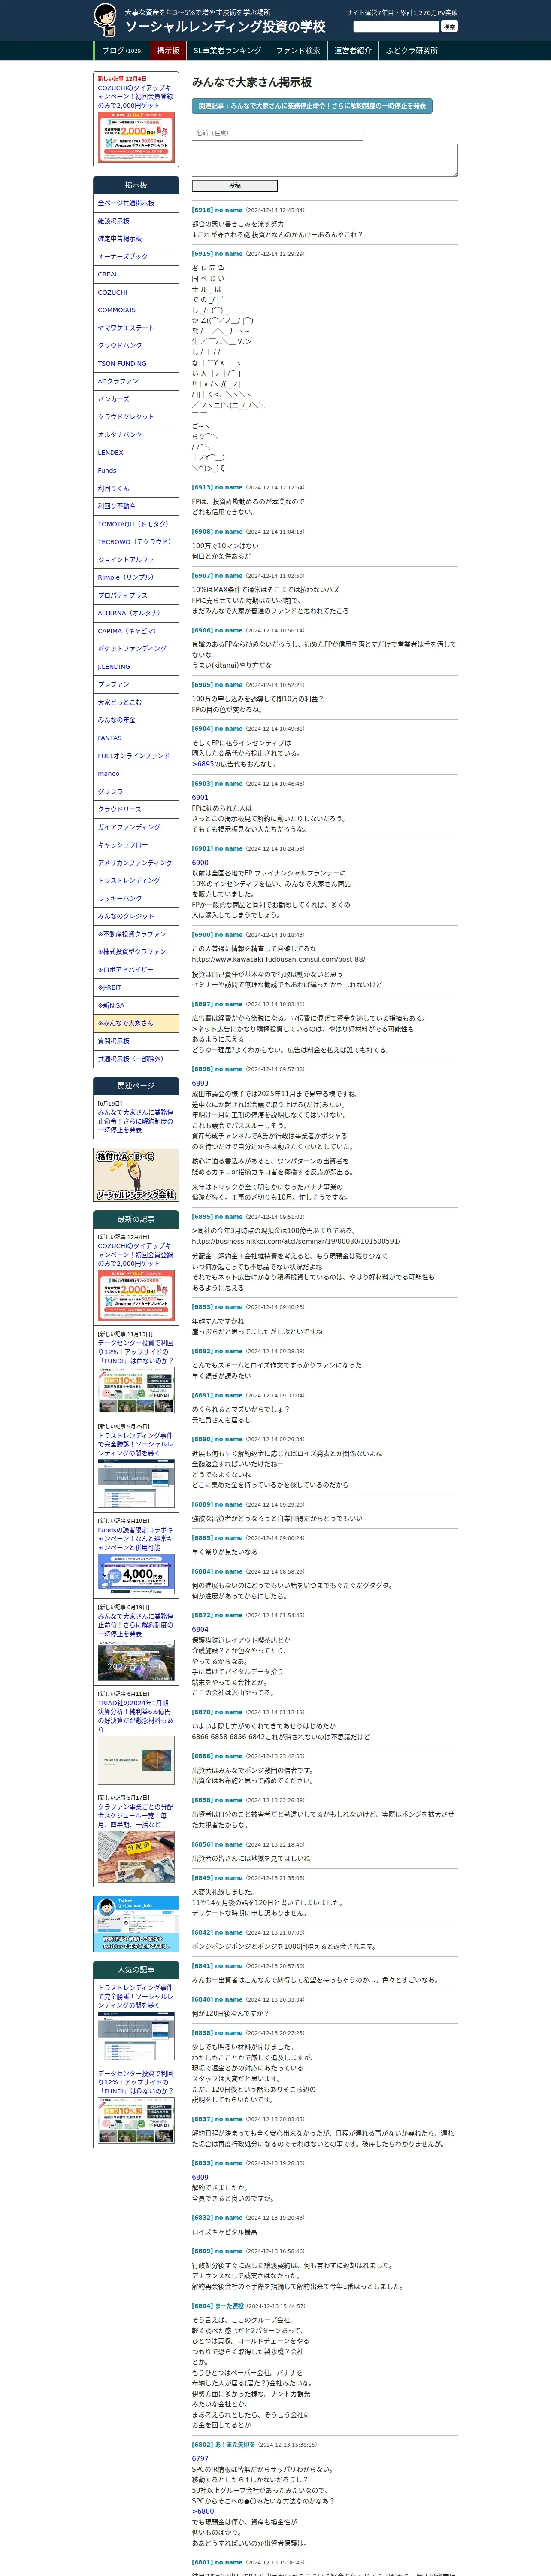Open ※新NISA board link
The height and width of the screenshot is (2576, 551).
point(136,1006)
